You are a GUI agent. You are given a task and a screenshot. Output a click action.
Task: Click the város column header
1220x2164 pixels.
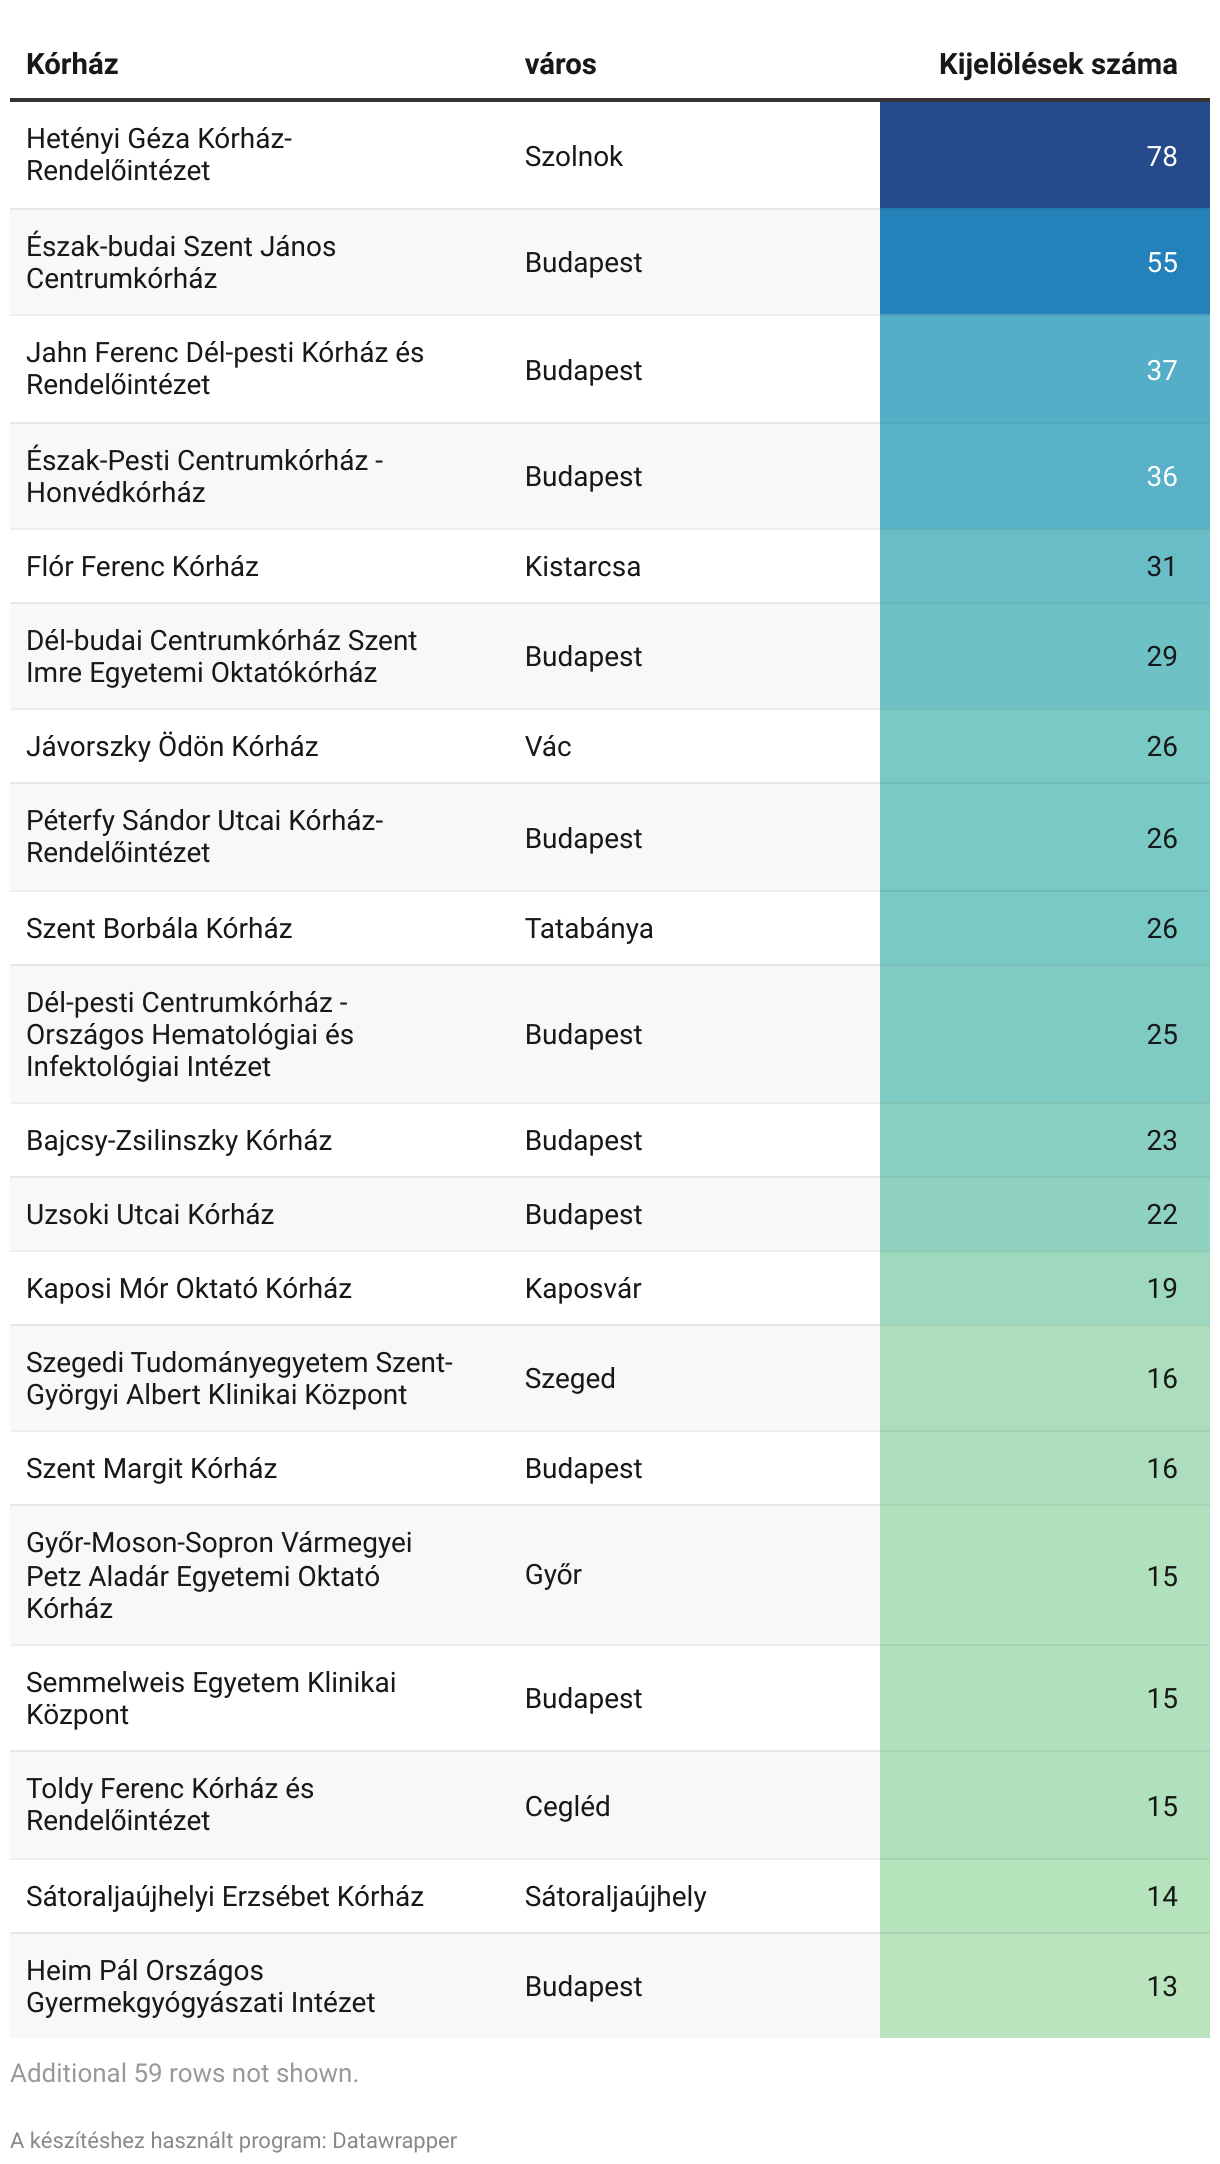pos(560,65)
